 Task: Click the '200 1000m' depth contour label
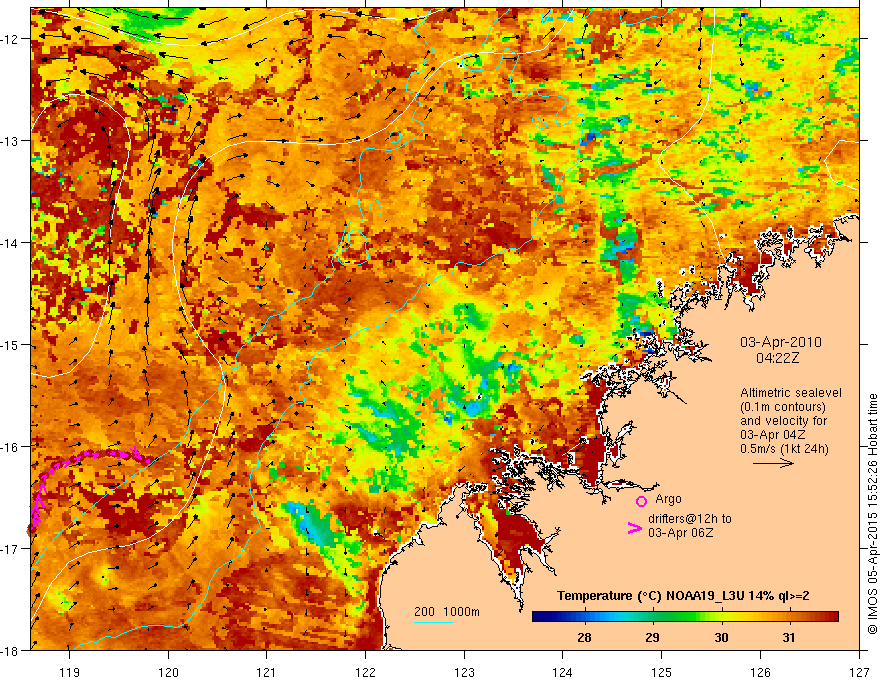pyautogui.click(x=447, y=612)
